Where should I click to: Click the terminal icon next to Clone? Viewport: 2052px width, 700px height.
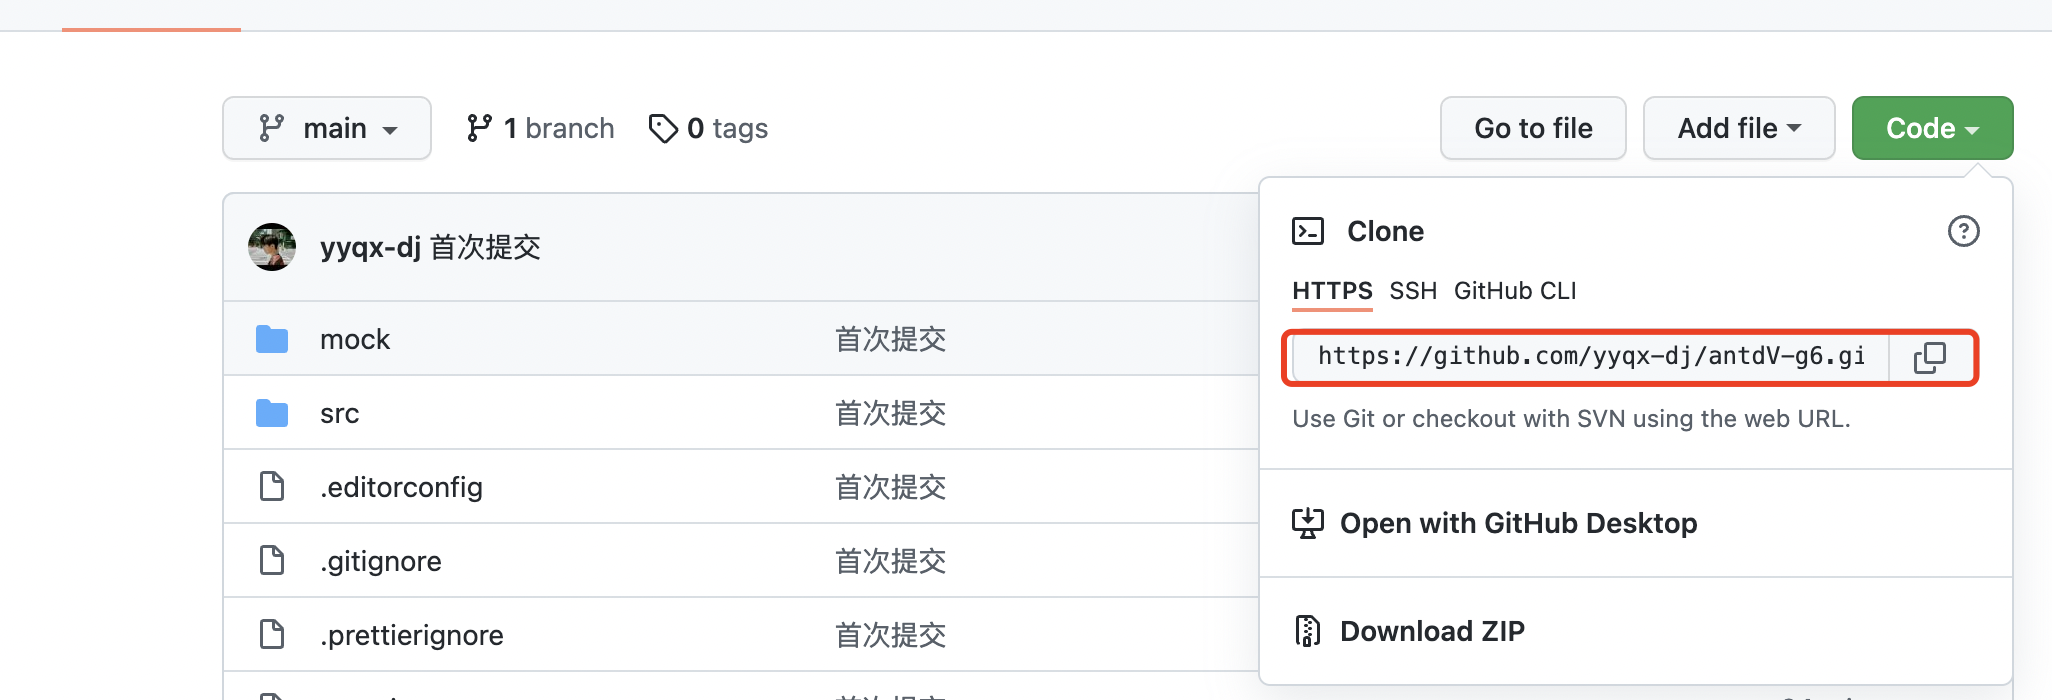tap(1308, 231)
